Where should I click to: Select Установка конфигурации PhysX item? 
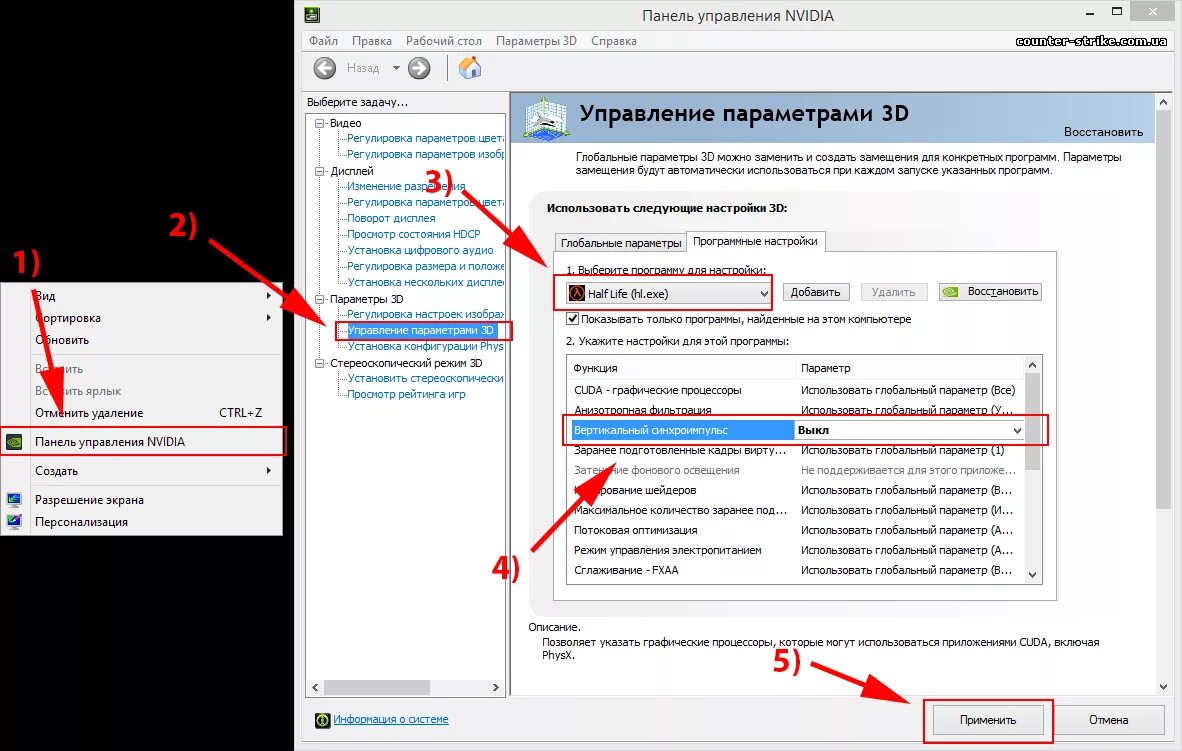click(x=425, y=346)
